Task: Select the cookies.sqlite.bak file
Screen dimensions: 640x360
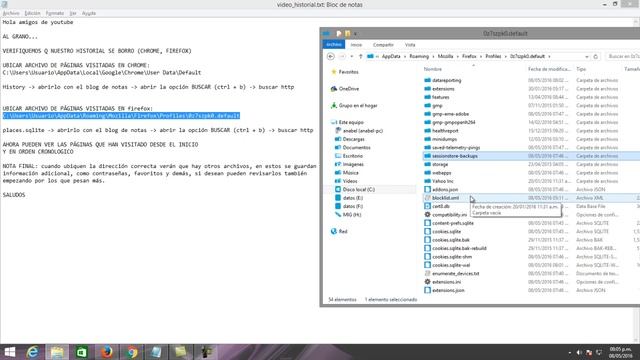Action: click(451, 240)
